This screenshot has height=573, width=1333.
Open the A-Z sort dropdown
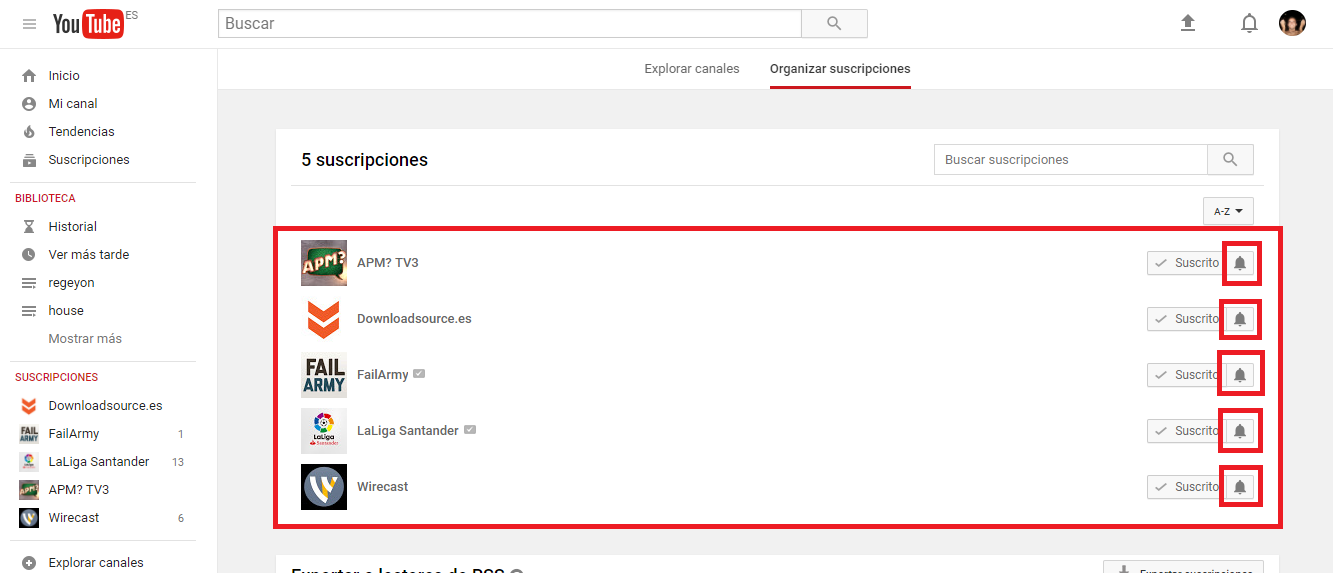(1228, 211)
